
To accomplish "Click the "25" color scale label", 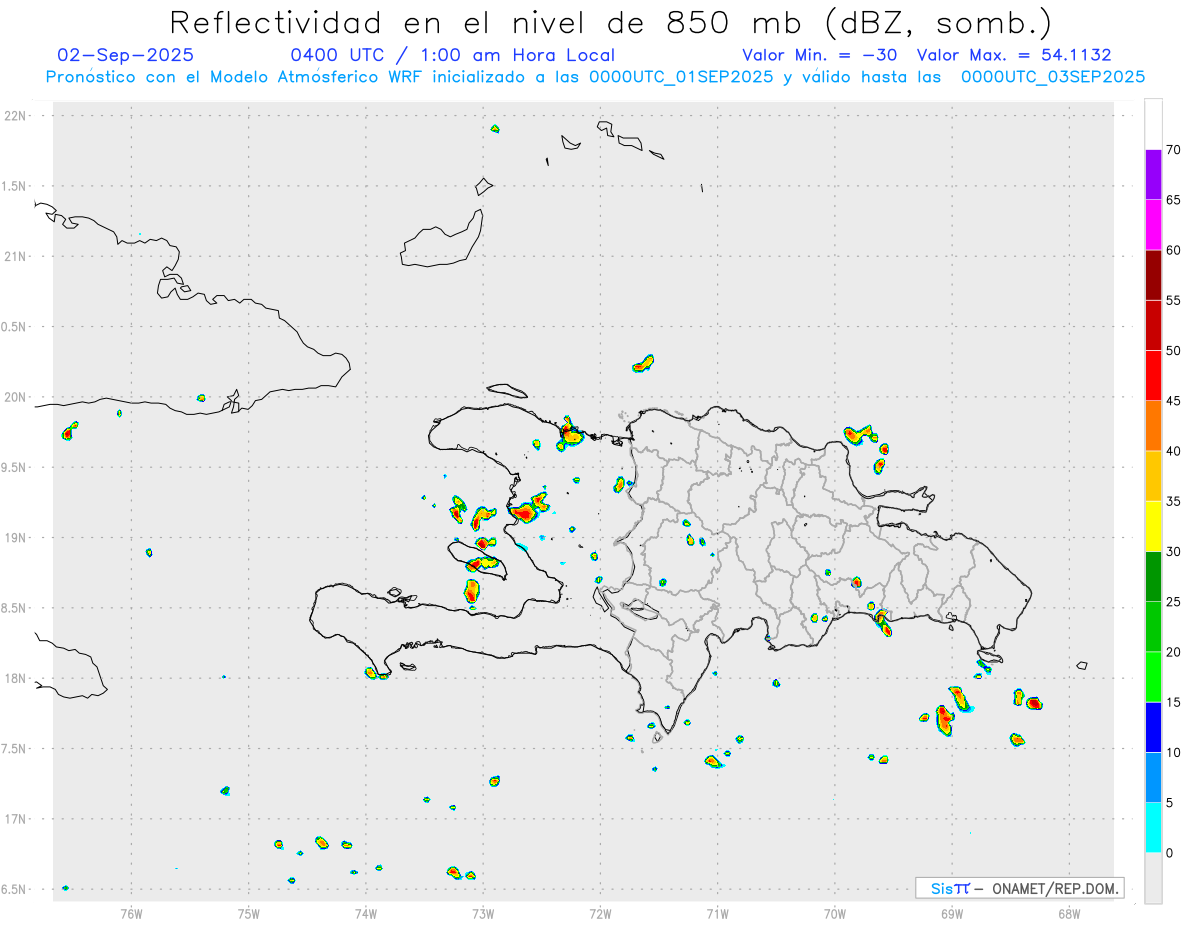I will click(1173, 602).
